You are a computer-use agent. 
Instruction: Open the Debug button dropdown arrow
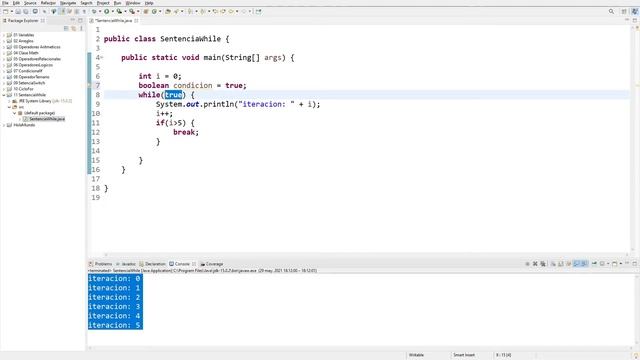pos(100,11)
